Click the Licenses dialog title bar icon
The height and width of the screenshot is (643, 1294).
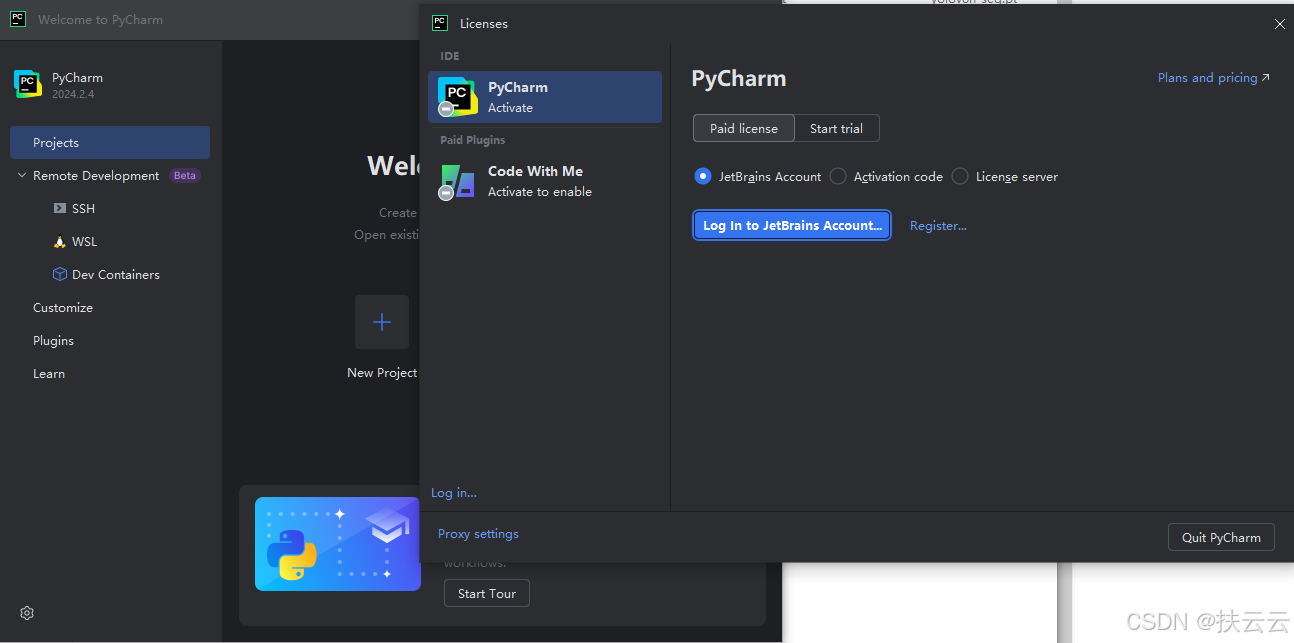click(439, 23)
